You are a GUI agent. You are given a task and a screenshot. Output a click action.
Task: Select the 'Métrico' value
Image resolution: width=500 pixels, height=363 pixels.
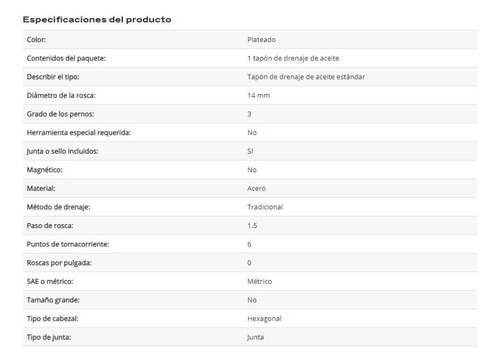259,281
